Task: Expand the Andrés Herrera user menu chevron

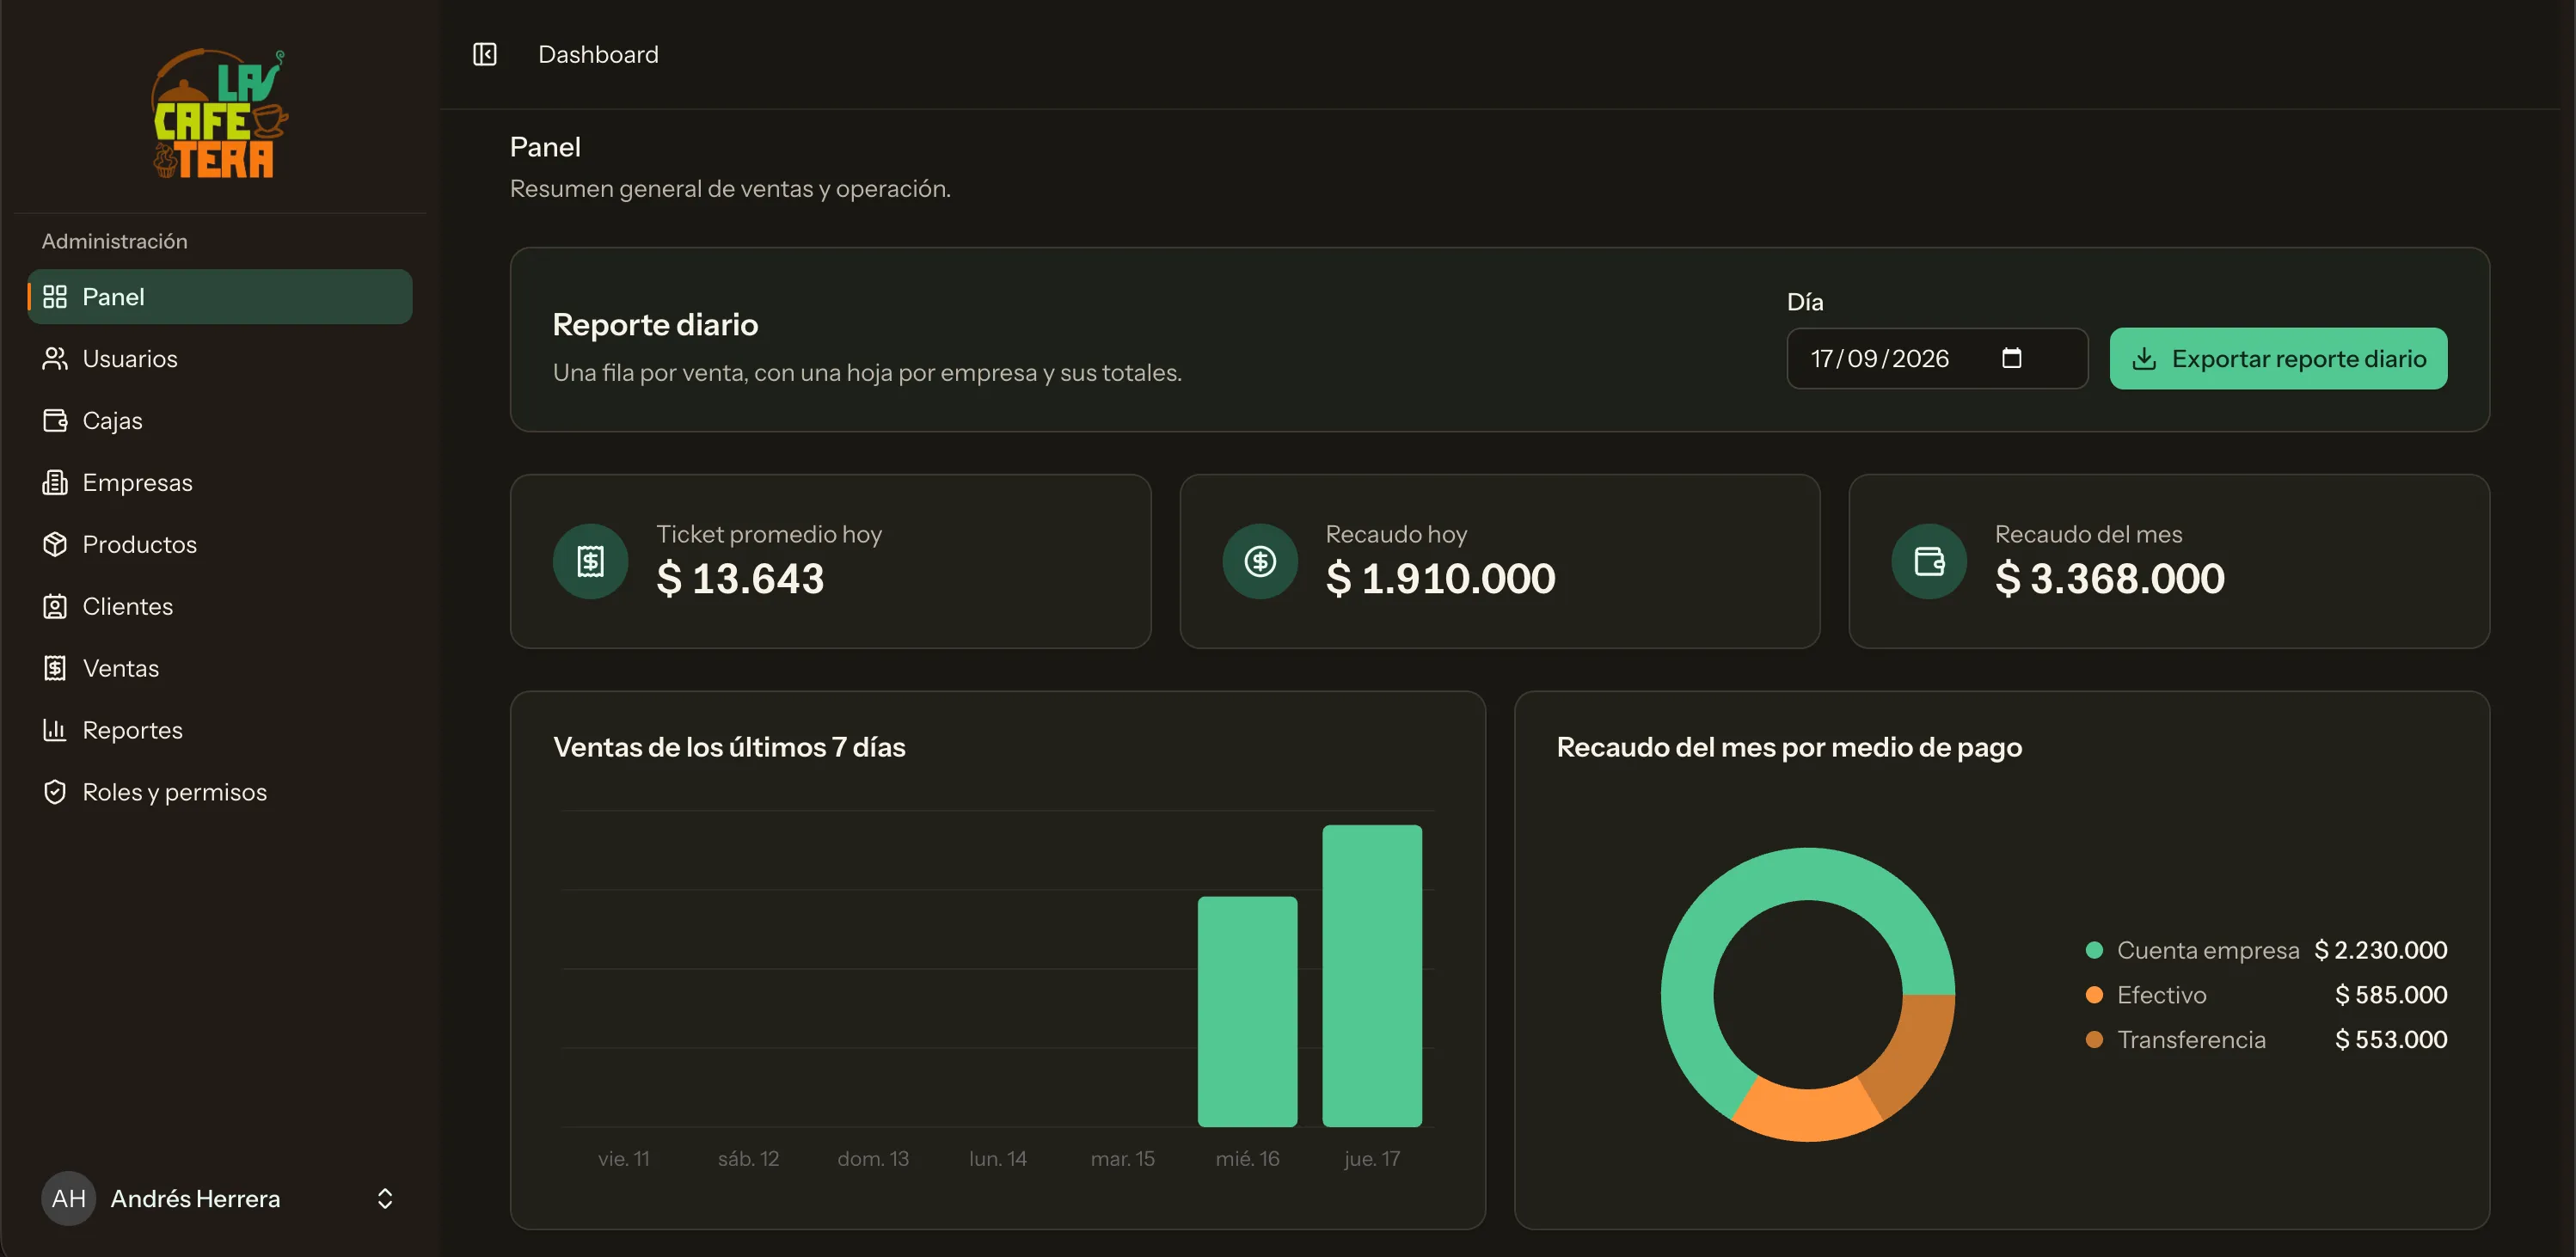Action: 385,1198
